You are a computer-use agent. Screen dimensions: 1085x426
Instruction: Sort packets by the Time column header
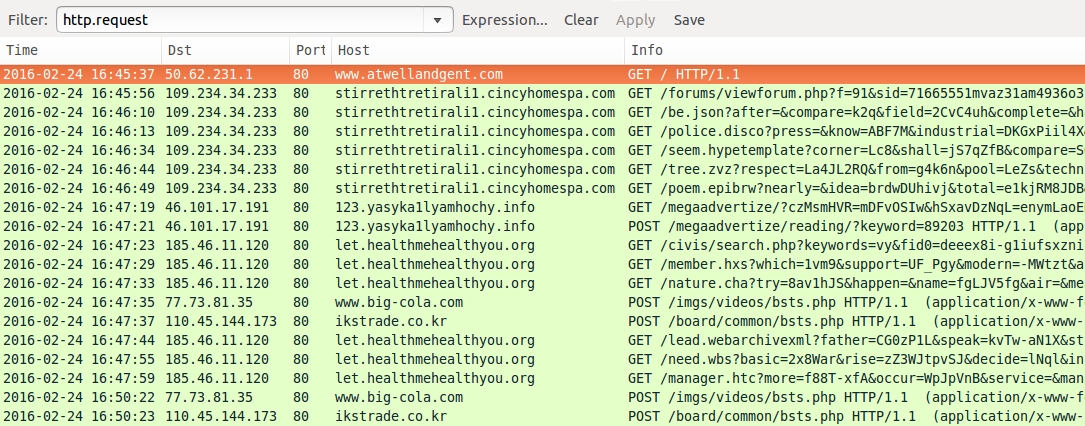[80, 50]
